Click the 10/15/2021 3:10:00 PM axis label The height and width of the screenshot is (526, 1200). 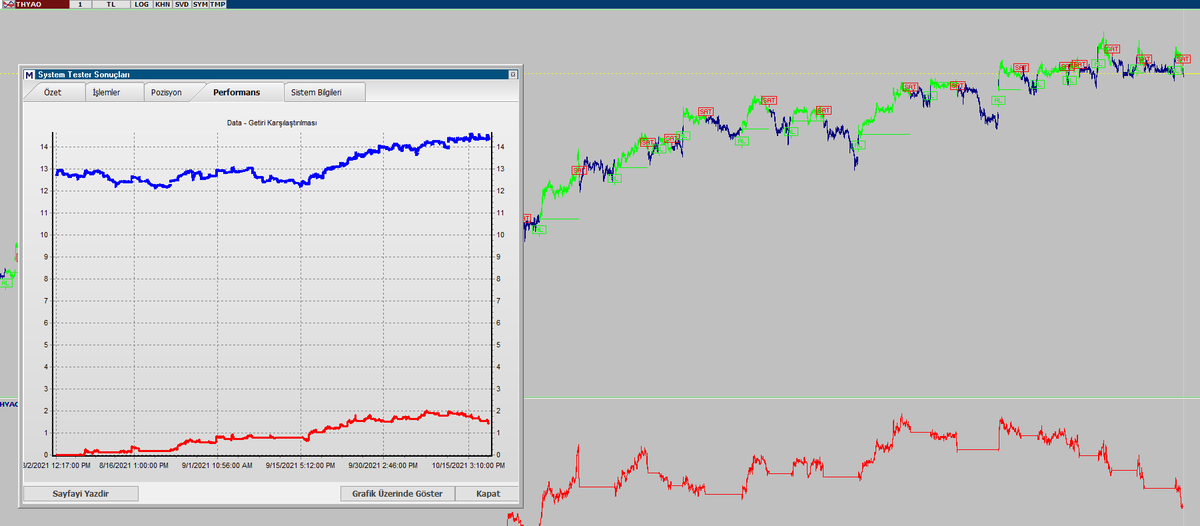click(467, 465)
